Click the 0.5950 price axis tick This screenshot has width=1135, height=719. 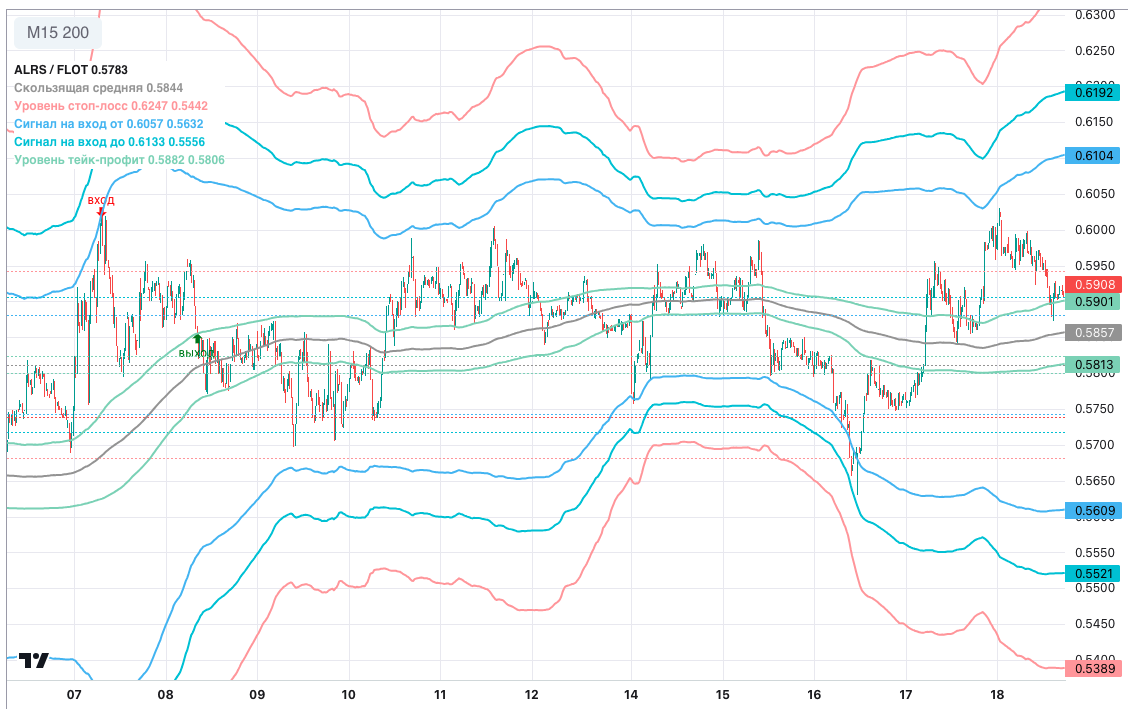coord(1094,266)
